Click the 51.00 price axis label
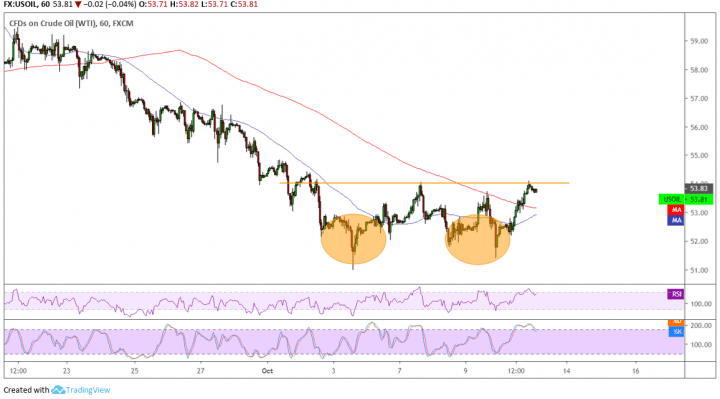The image size is (720, 399). coord(699,270)
